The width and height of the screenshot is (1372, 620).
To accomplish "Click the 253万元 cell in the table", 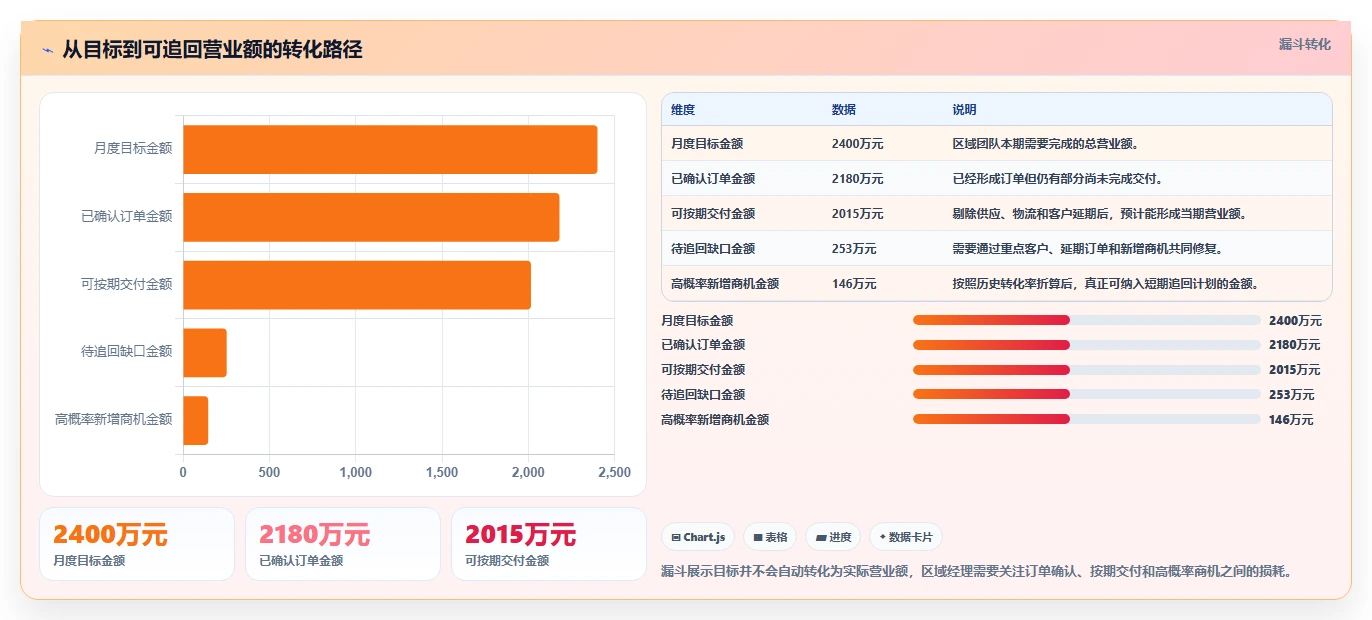I will [x=854, y=249].
